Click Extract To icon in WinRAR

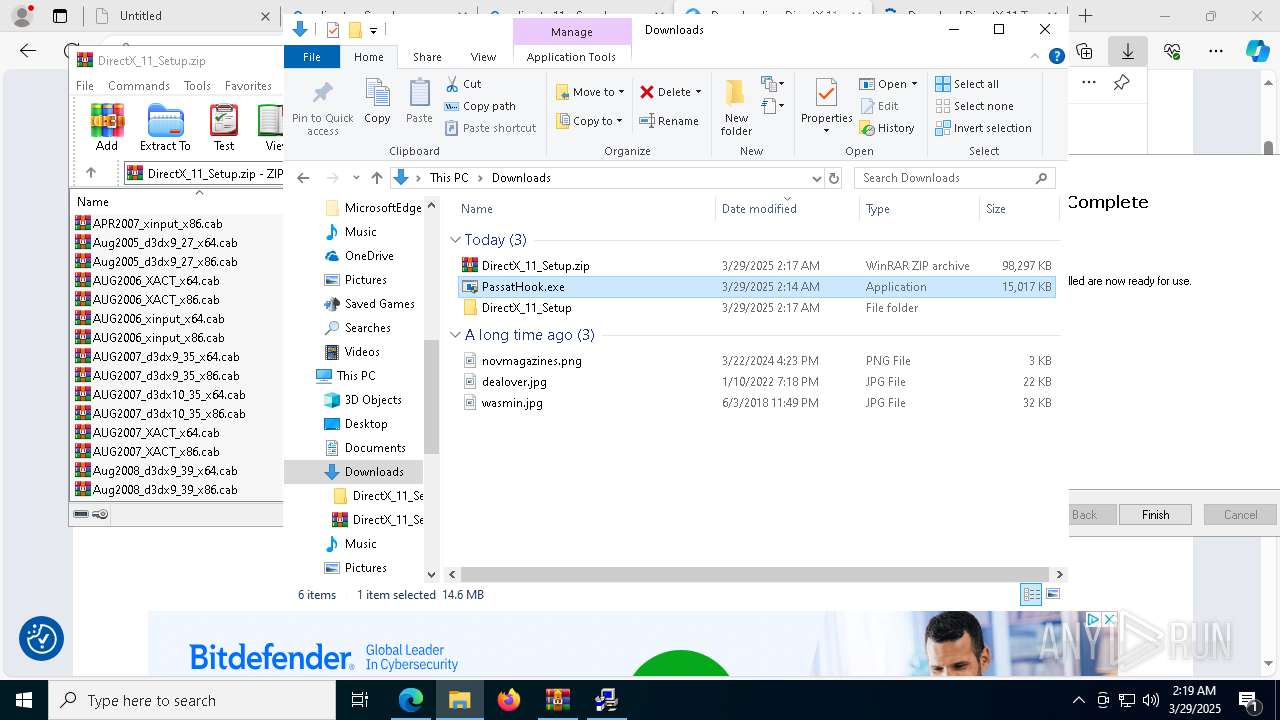coord(165,128)
